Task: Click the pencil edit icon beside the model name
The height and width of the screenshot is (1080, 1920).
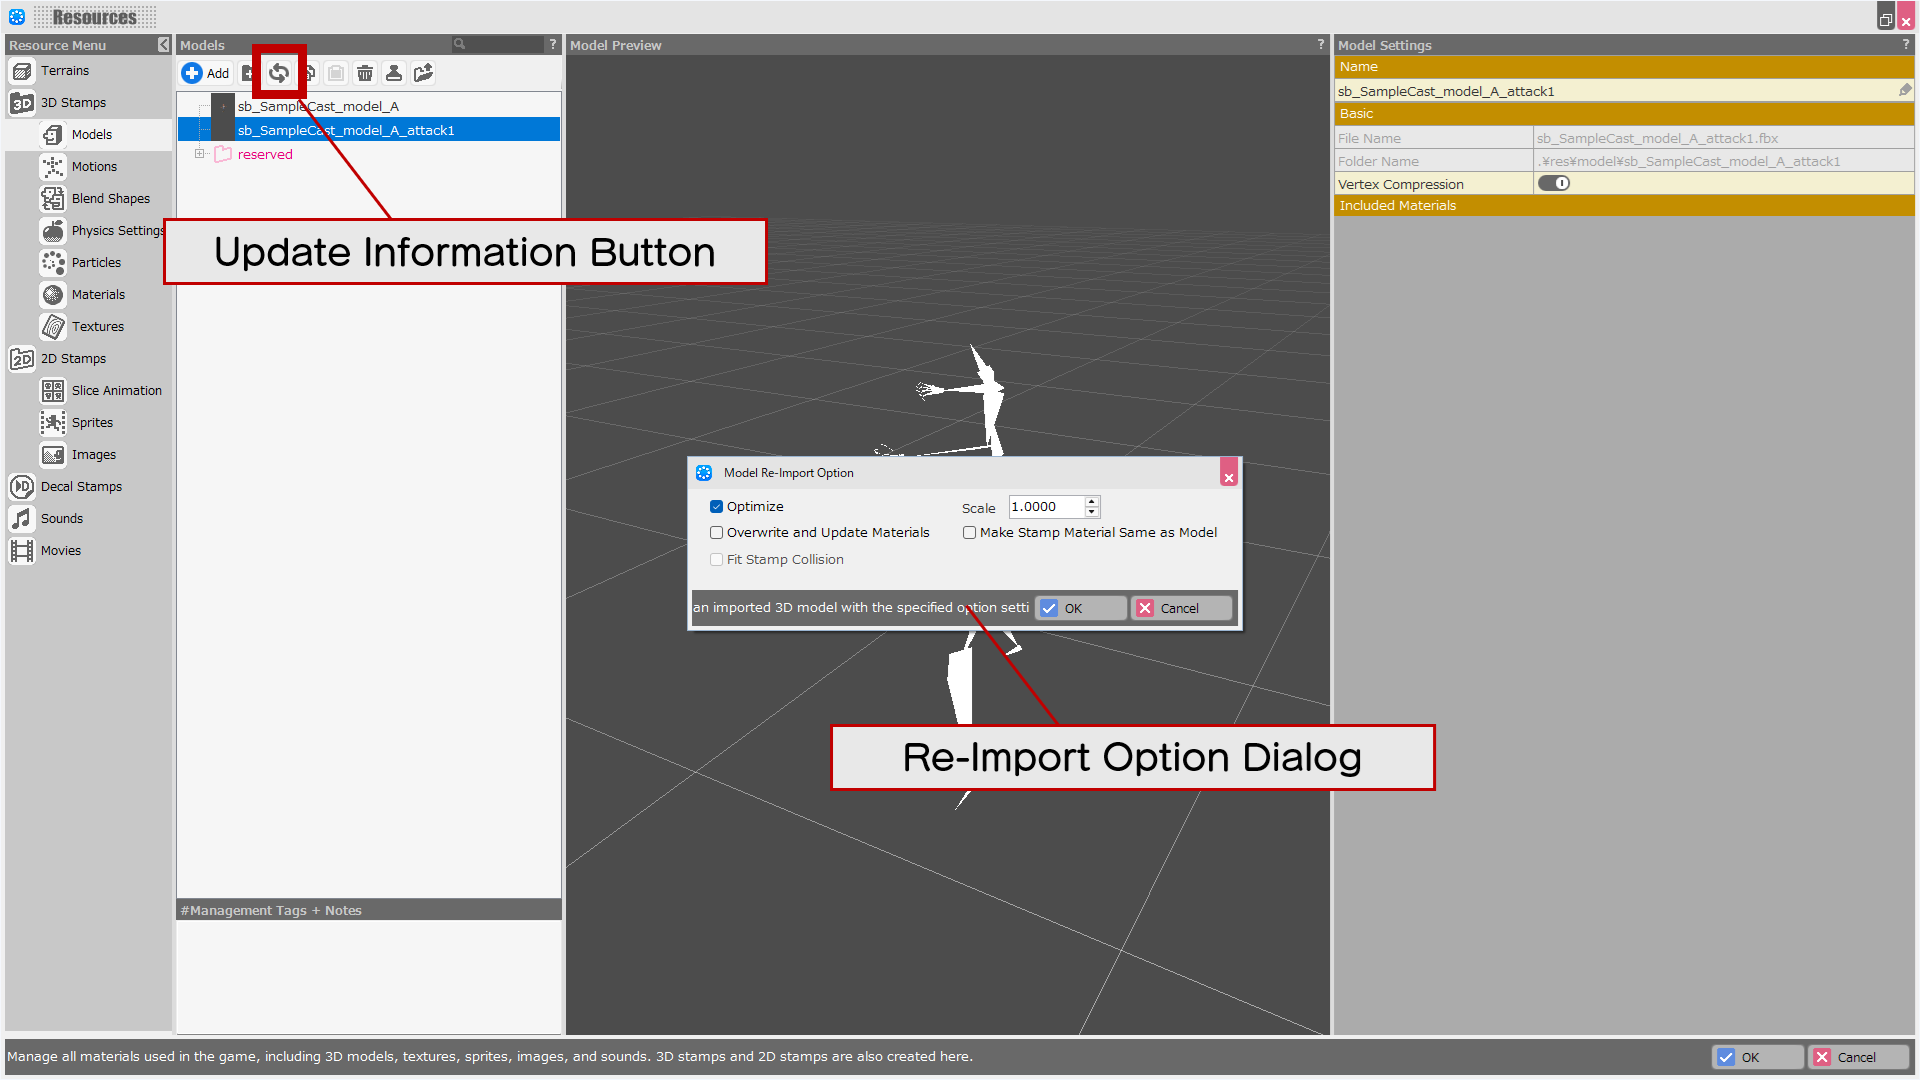Action: pos(1904,91)
